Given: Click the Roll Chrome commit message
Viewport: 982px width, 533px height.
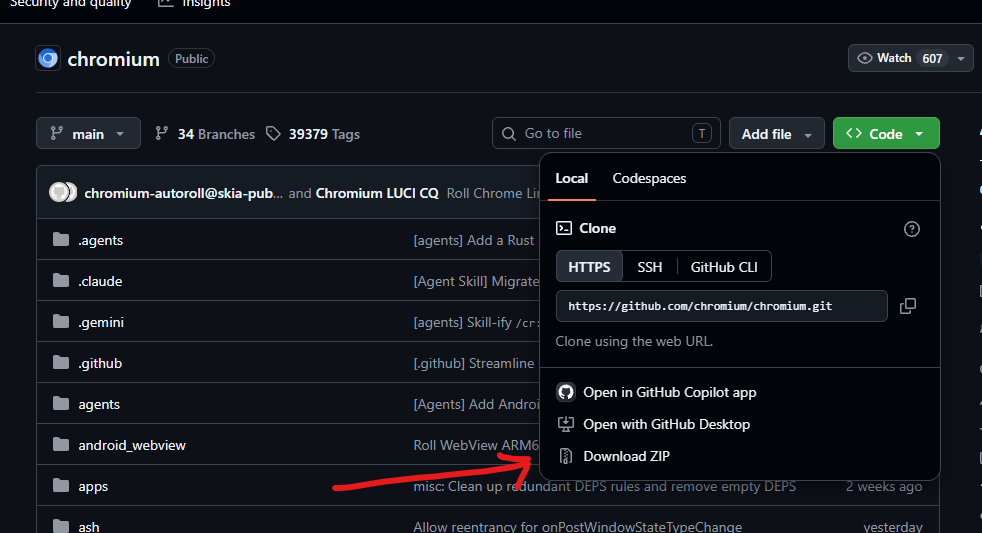Looking at the screenshot, I should click(493, 193).
